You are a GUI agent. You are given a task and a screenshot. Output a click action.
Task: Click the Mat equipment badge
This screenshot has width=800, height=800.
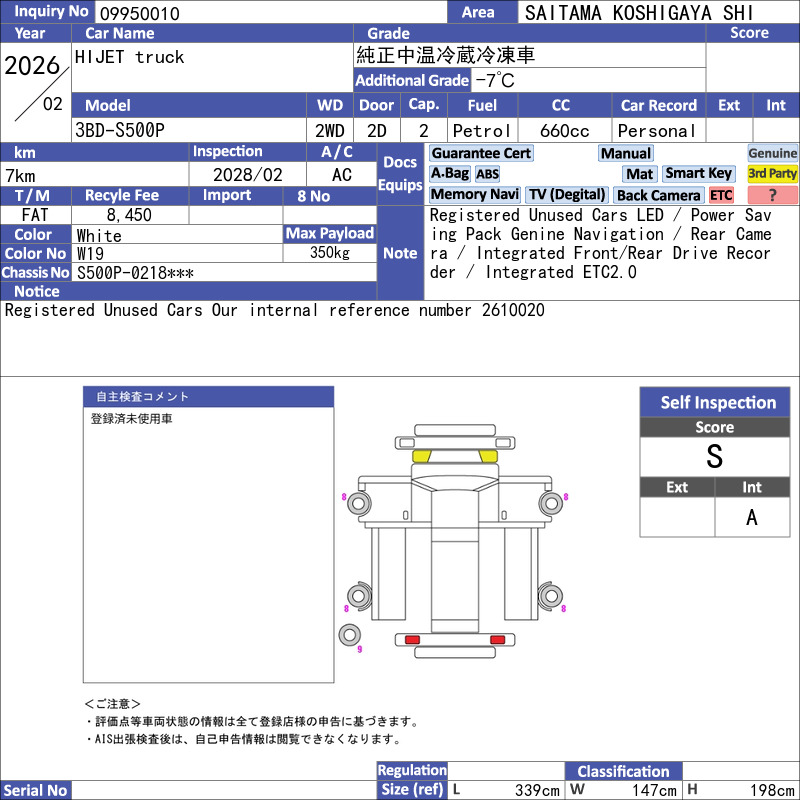coord(640,174)
